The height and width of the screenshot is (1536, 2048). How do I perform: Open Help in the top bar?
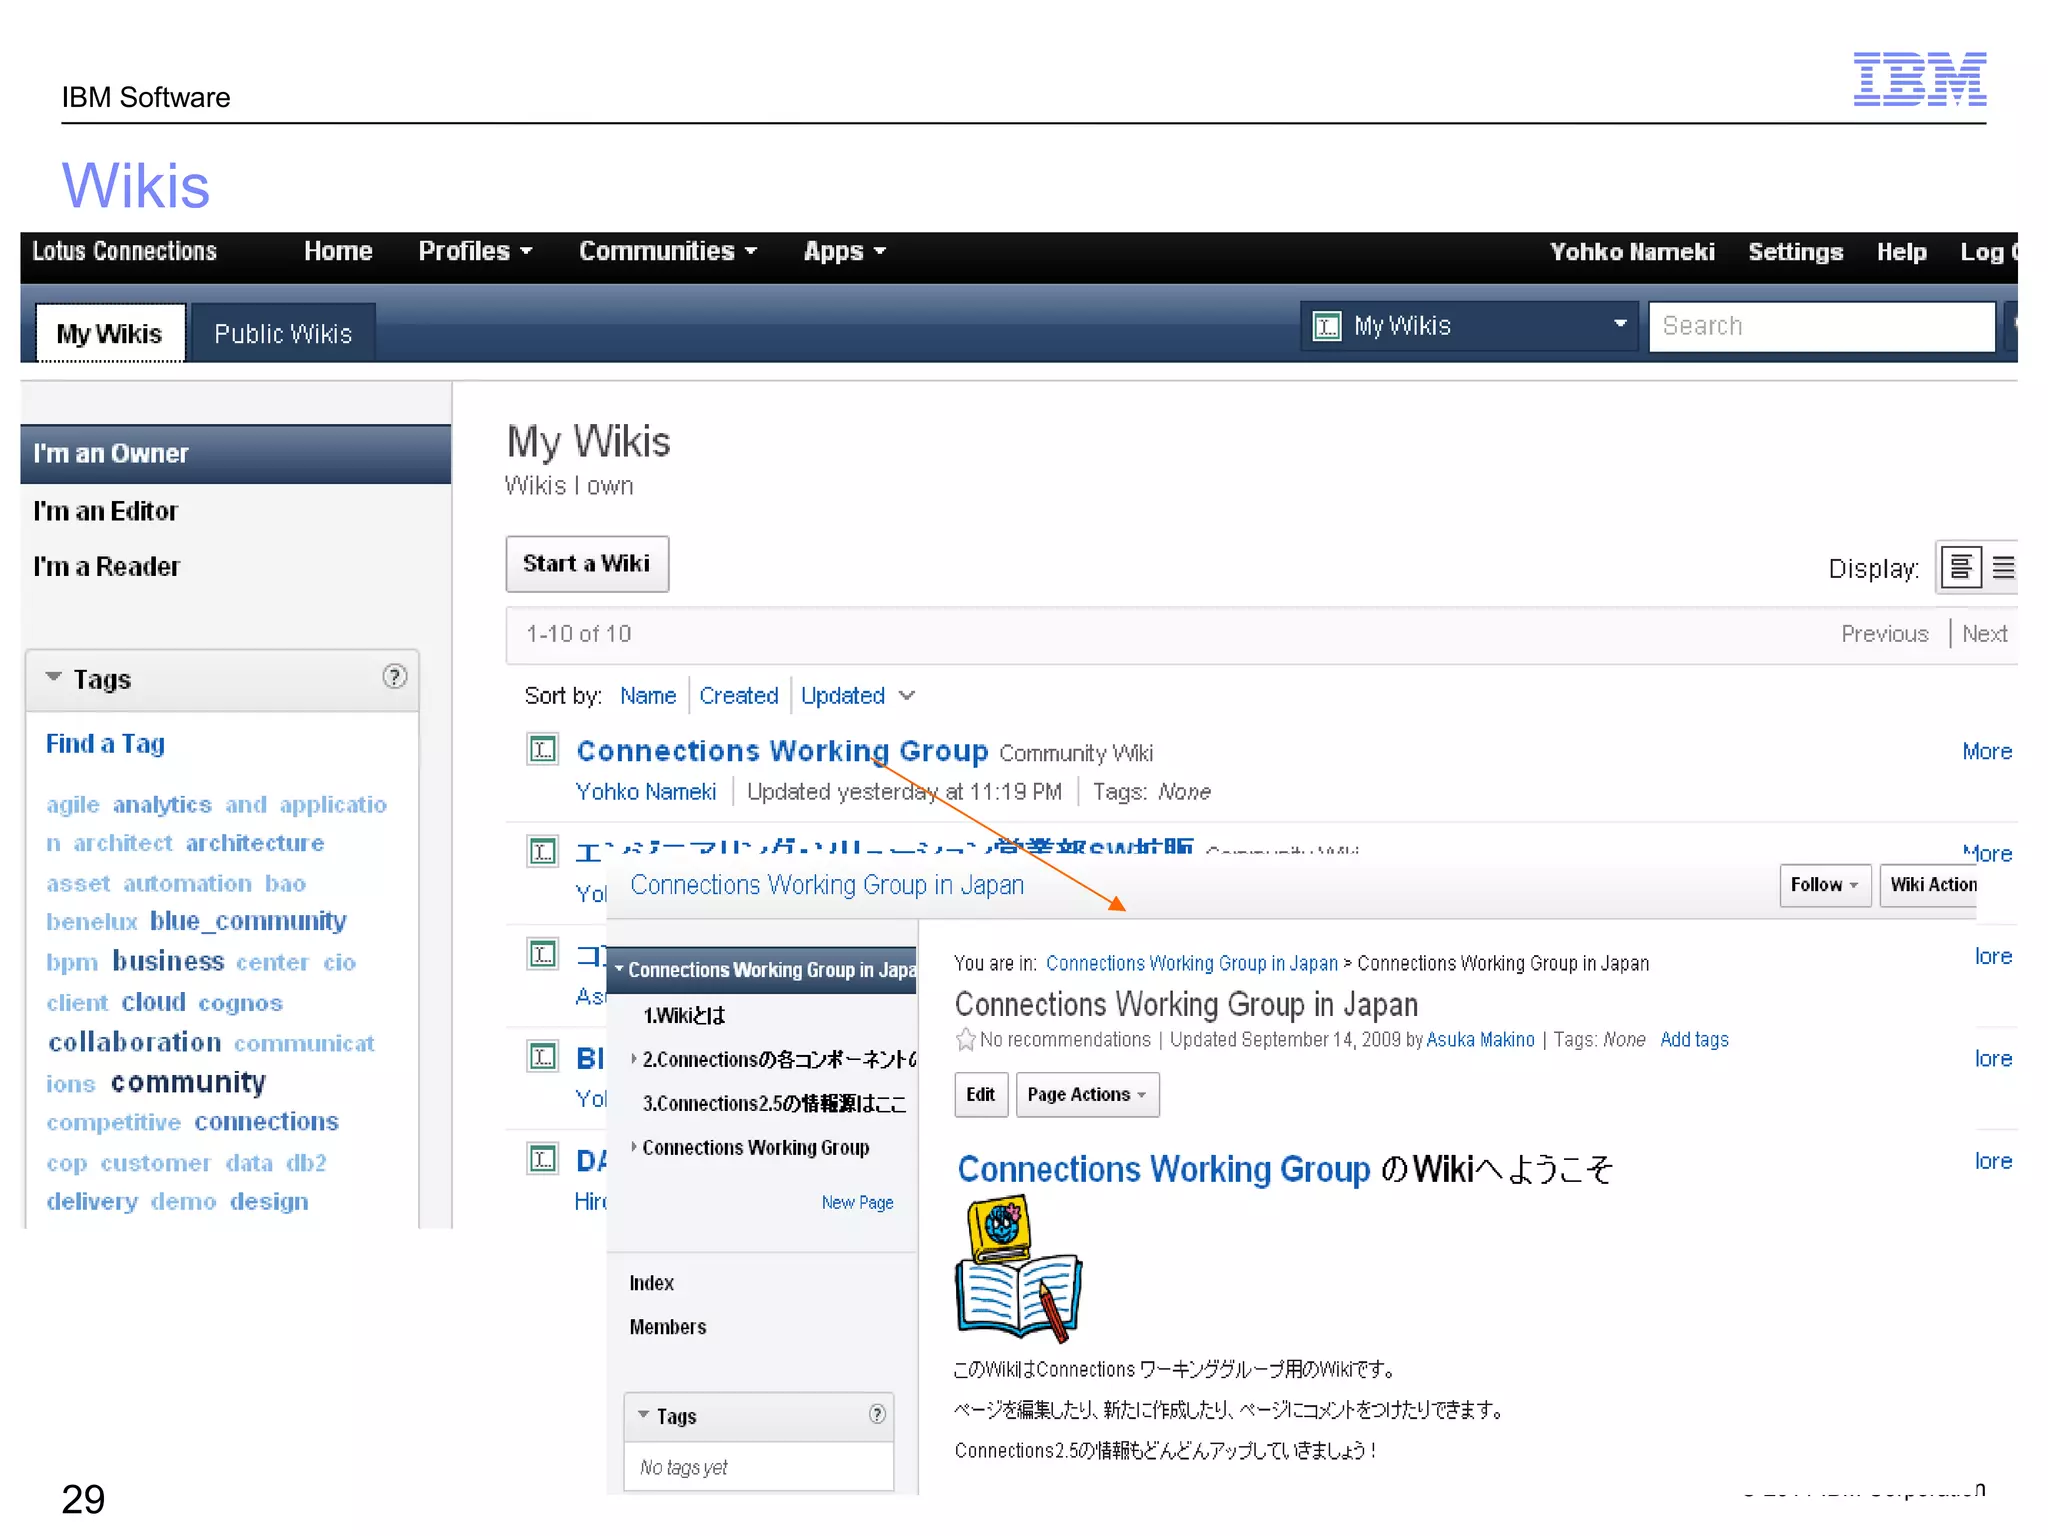tap(1901, 252)
